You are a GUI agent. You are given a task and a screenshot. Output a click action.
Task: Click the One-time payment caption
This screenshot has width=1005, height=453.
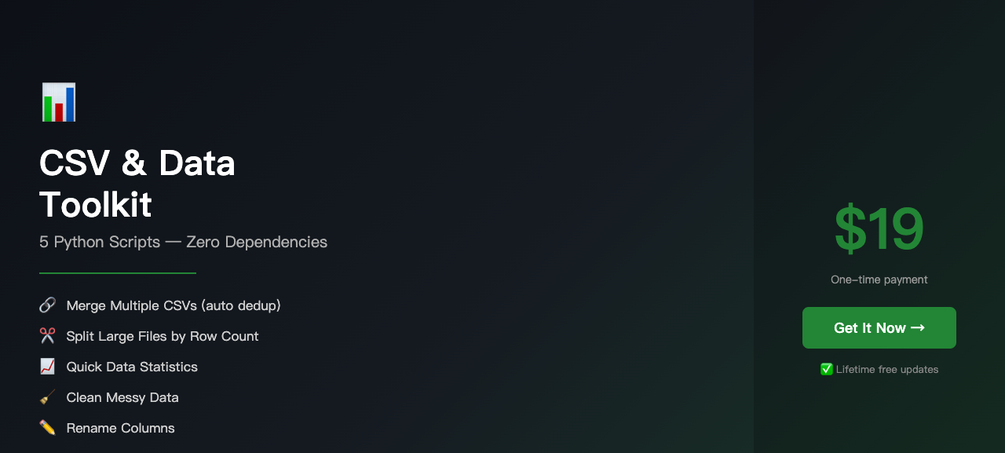(x=879, y=280)
